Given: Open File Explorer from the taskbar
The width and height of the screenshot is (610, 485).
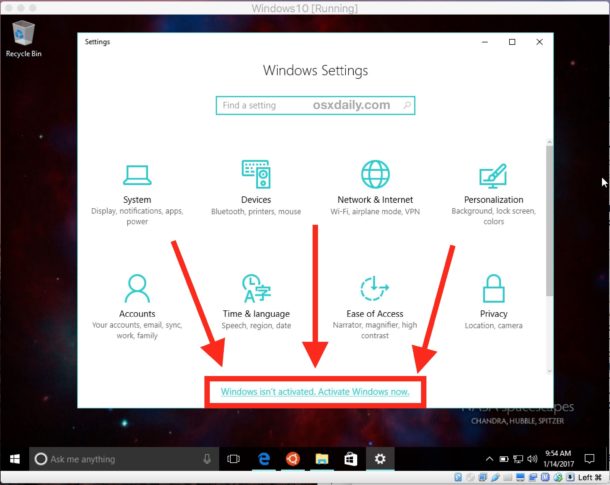Looking at the screenshot, I should tap(322, 459).
